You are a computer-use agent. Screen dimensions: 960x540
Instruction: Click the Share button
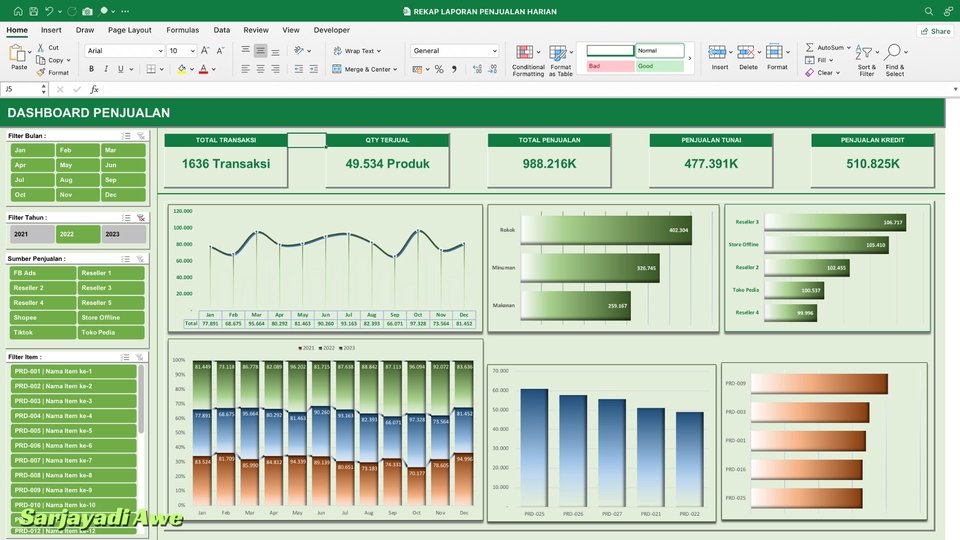coord(935,31)
